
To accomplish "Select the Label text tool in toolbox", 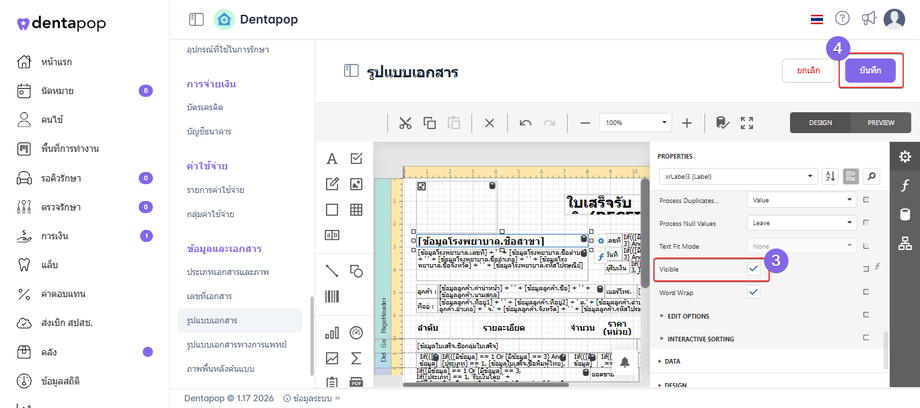I will pyautogui.click(x=332, y=159).
